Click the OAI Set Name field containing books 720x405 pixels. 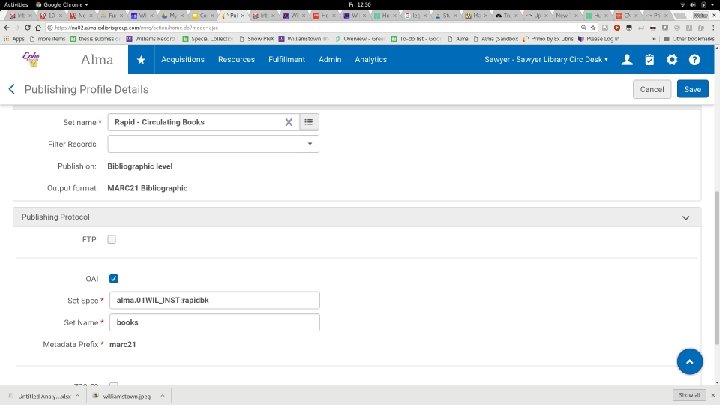coord(214,322)
